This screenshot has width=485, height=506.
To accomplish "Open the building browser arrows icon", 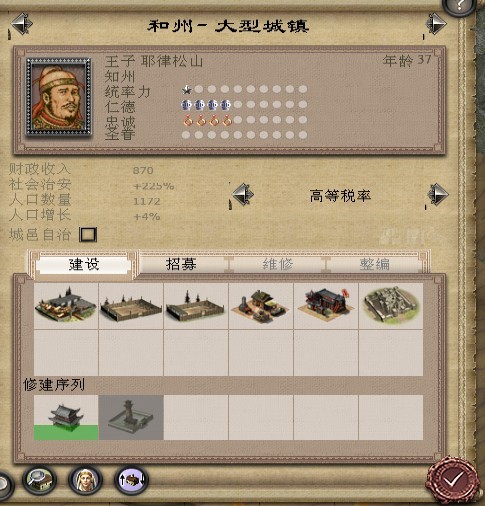I will (x=131, y=480).
